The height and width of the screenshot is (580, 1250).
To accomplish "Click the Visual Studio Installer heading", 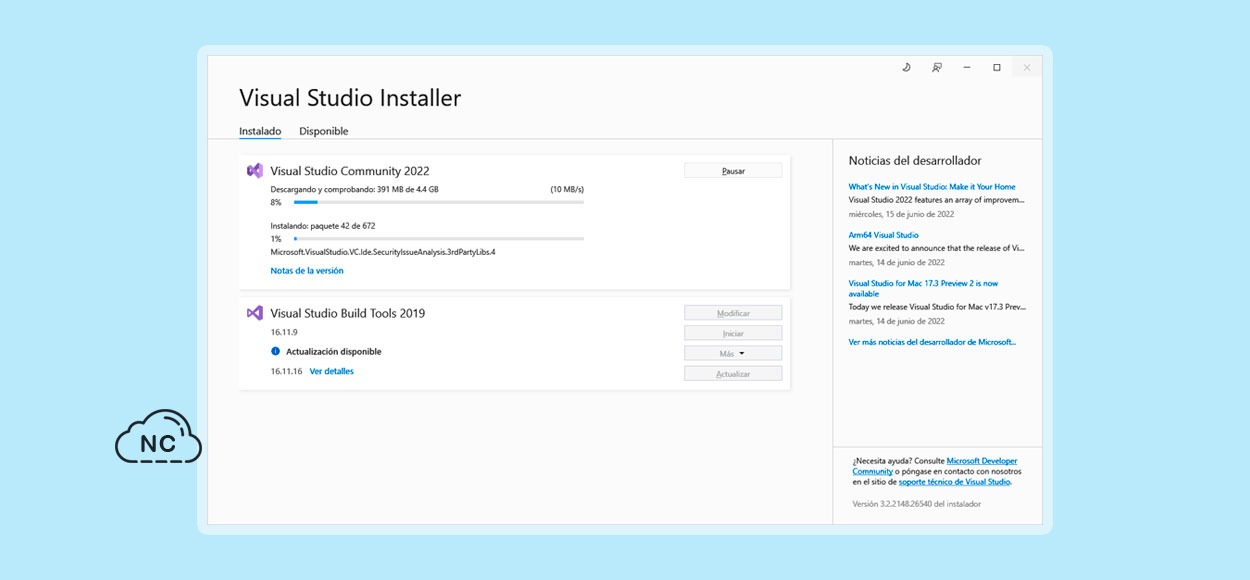I will pos(350,98).
